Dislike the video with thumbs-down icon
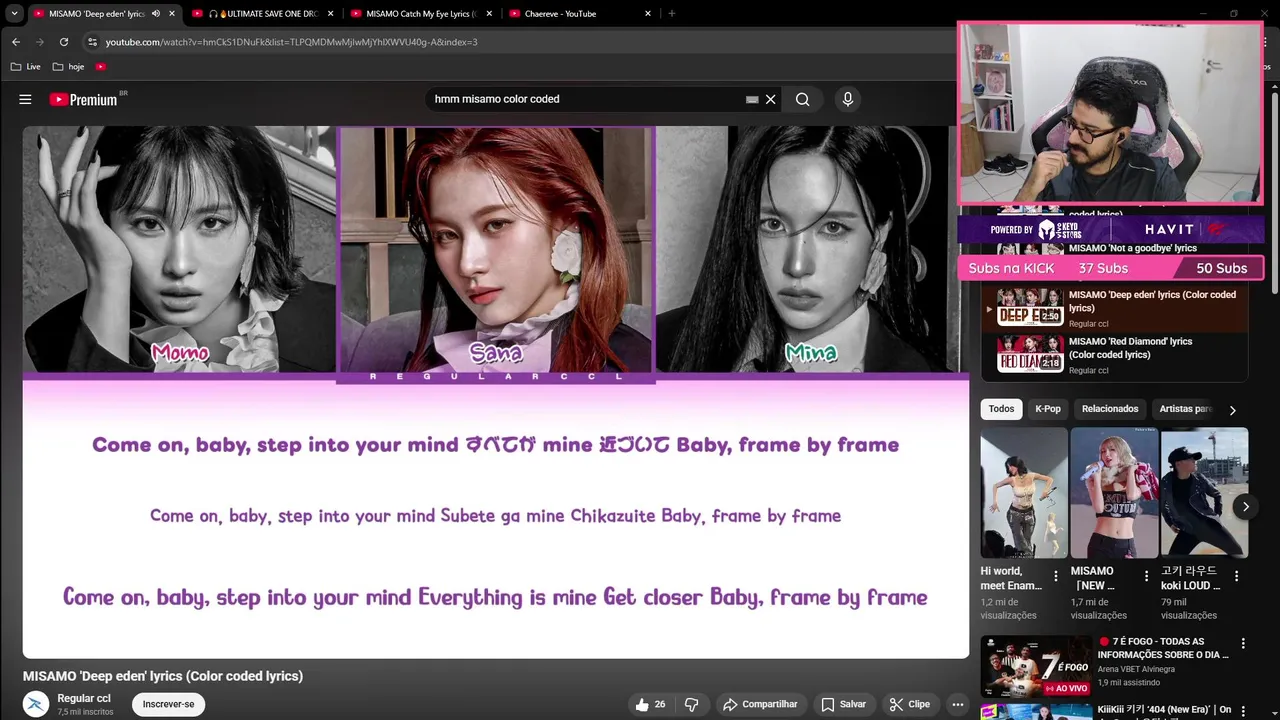This screenshot has height=720, width=1280. pyautogui.click(x=691, y=704)
